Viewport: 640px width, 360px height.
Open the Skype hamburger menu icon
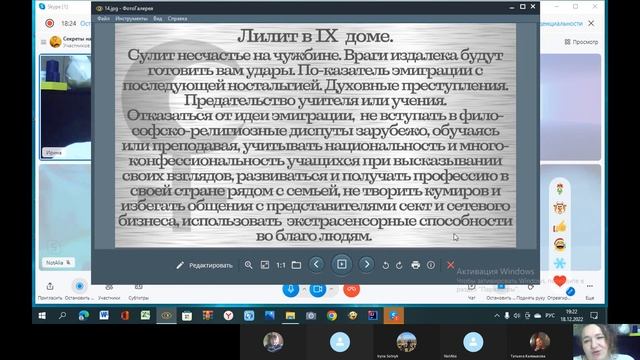(43, 42)
